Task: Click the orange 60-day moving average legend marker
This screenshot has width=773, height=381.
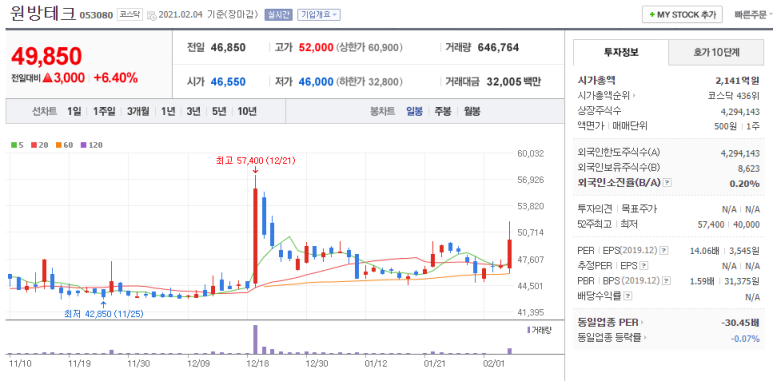Action: (58, 145)
